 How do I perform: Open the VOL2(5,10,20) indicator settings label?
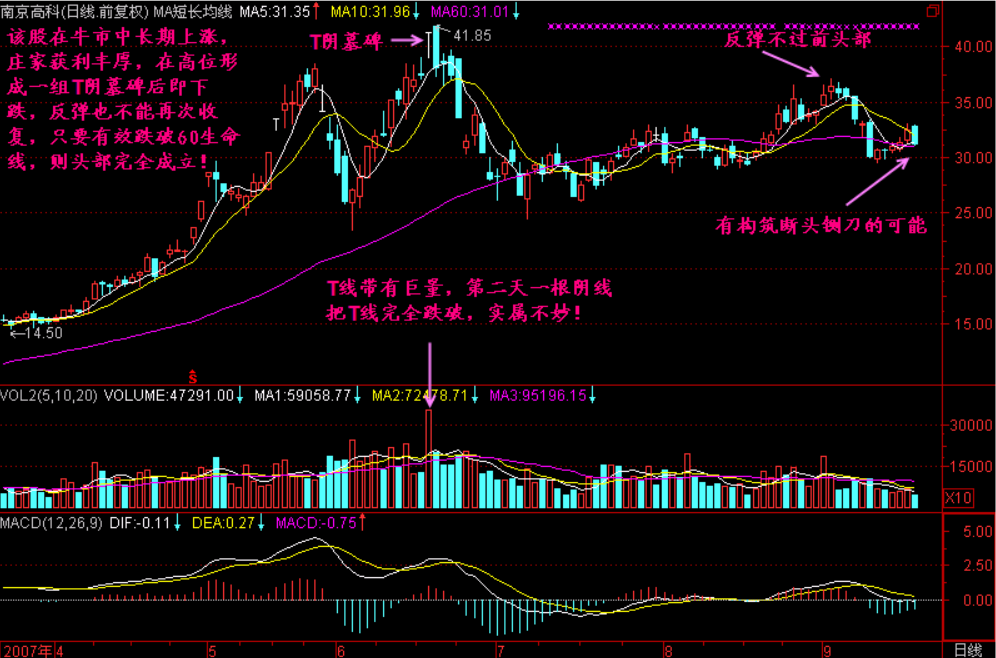(50, 396)
